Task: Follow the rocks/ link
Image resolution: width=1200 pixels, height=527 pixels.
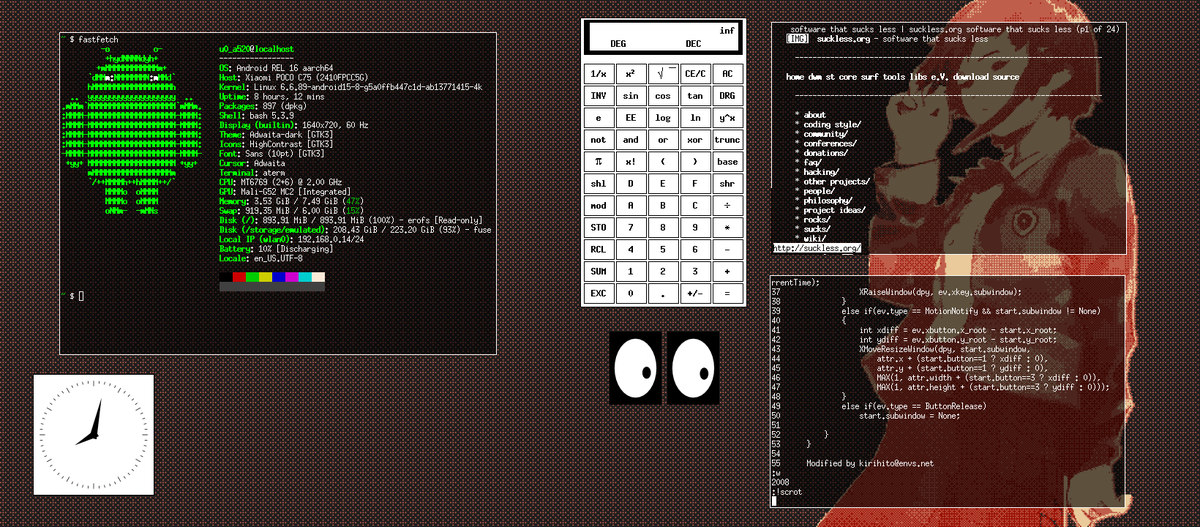Action: pyautogui.click(x=817, y=219)
